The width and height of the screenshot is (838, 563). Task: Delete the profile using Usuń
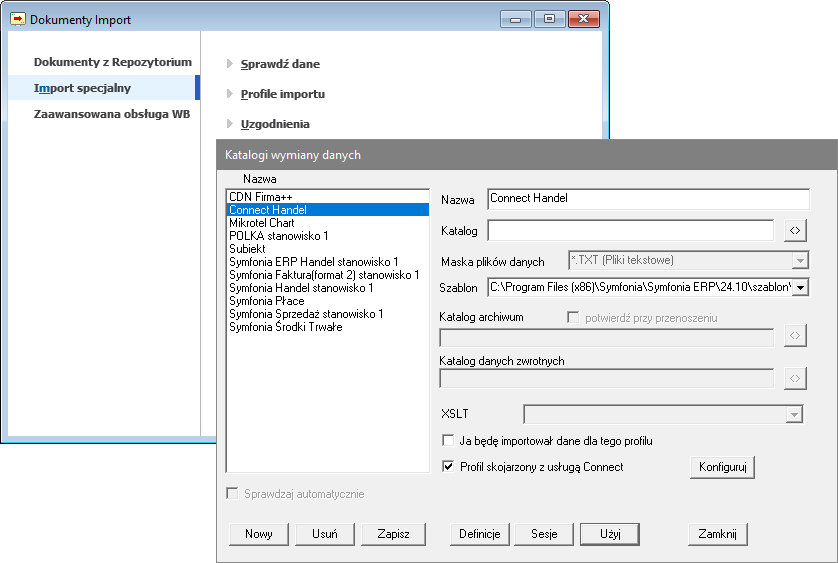[325, 534]
